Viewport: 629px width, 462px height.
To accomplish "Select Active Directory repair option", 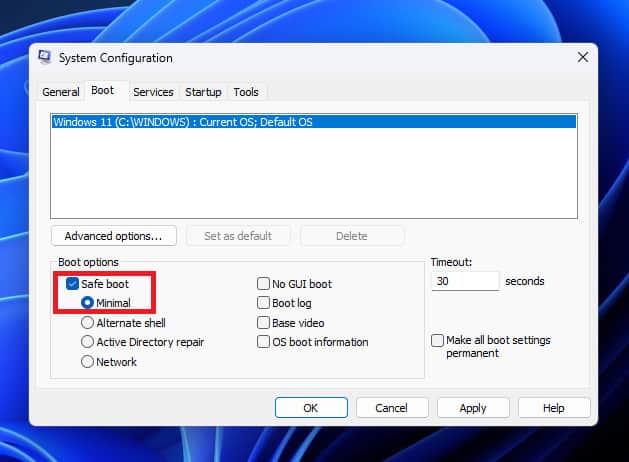I will 88,342.
